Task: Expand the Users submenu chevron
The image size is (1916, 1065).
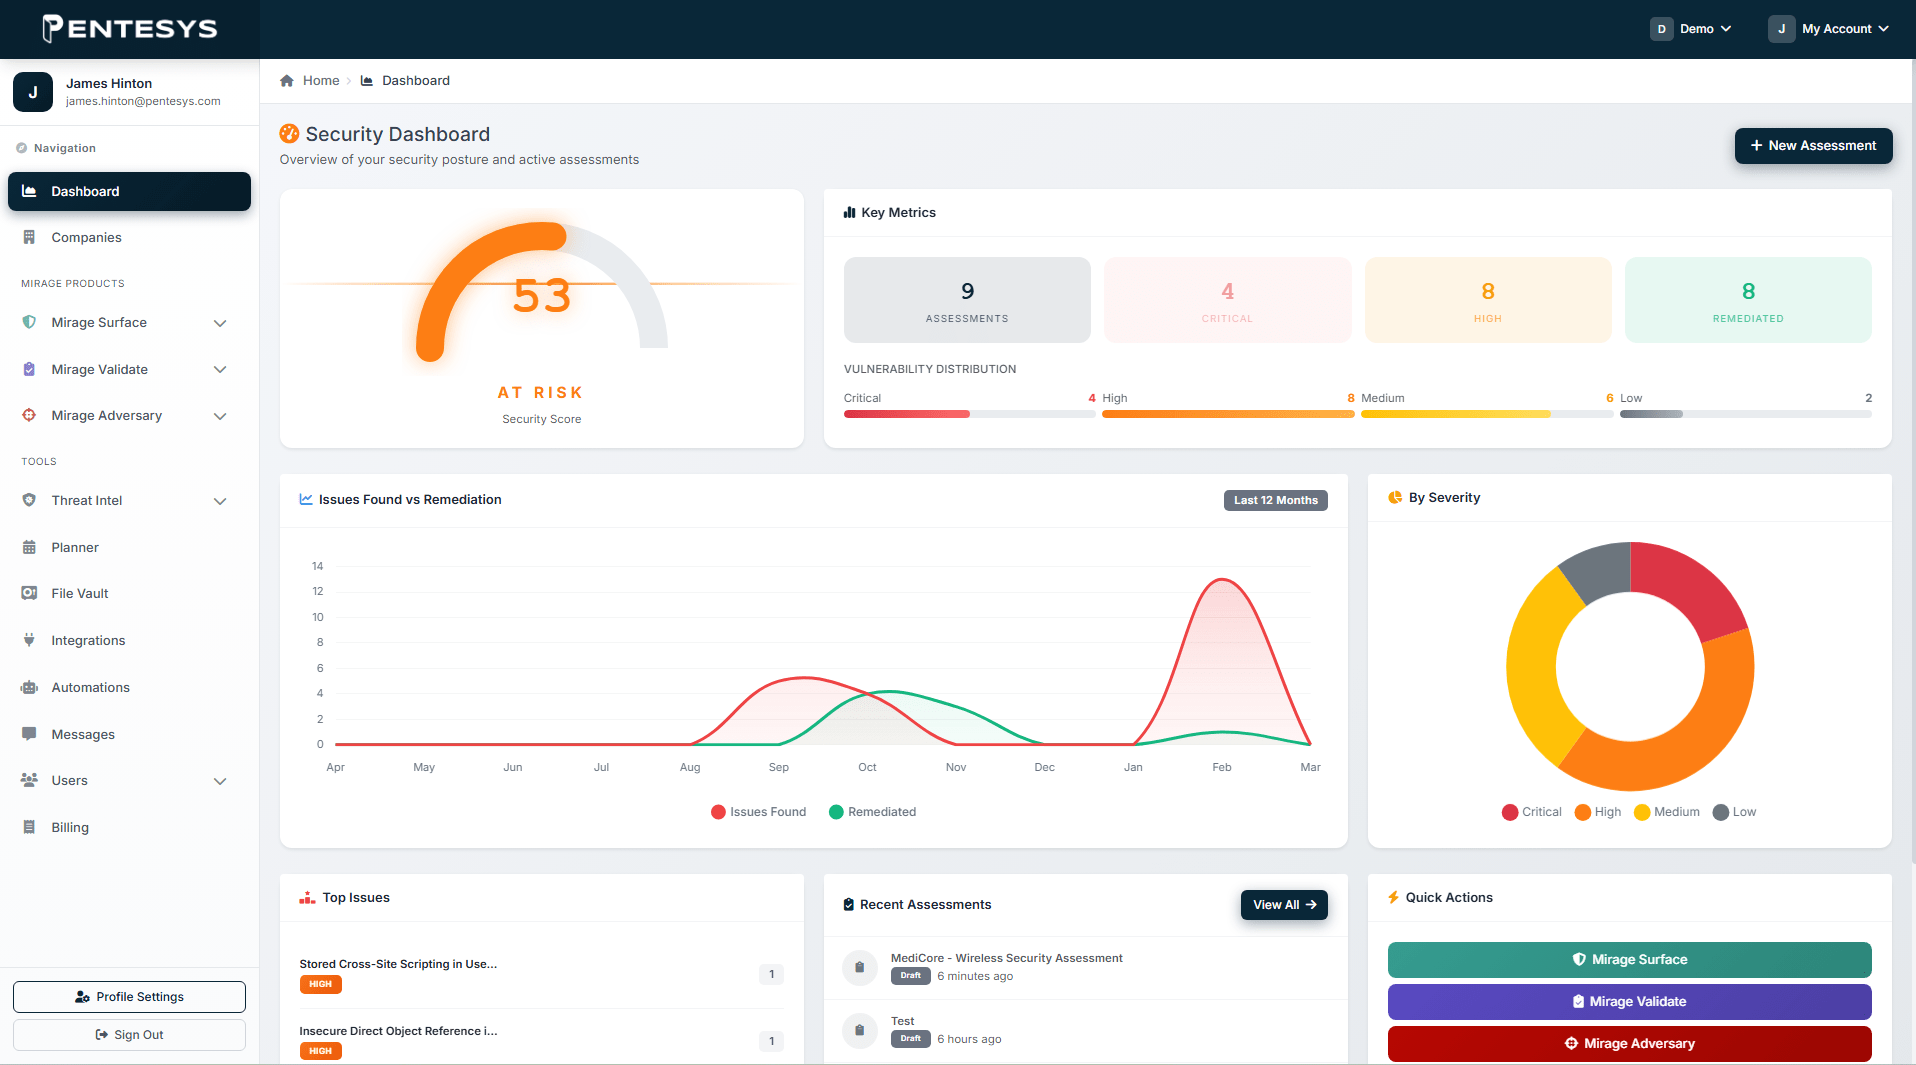Action: [x=220, y=781]
